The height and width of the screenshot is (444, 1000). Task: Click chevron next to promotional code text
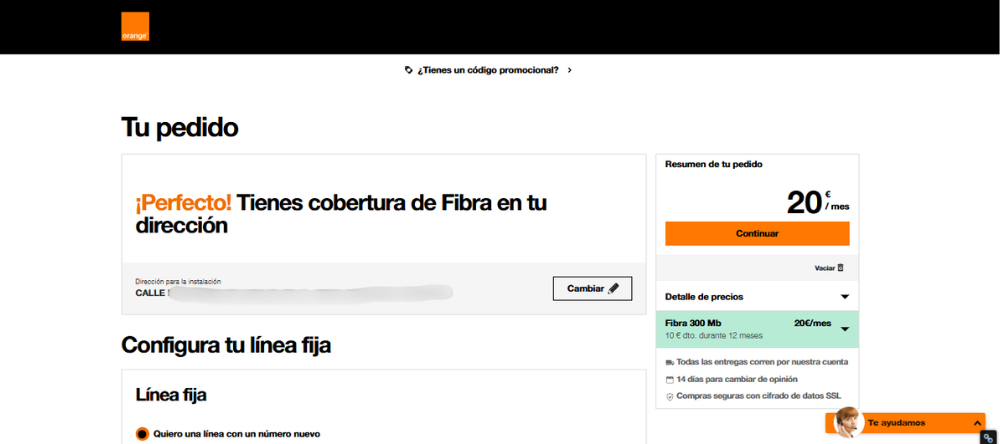click(x=570, y=70)
